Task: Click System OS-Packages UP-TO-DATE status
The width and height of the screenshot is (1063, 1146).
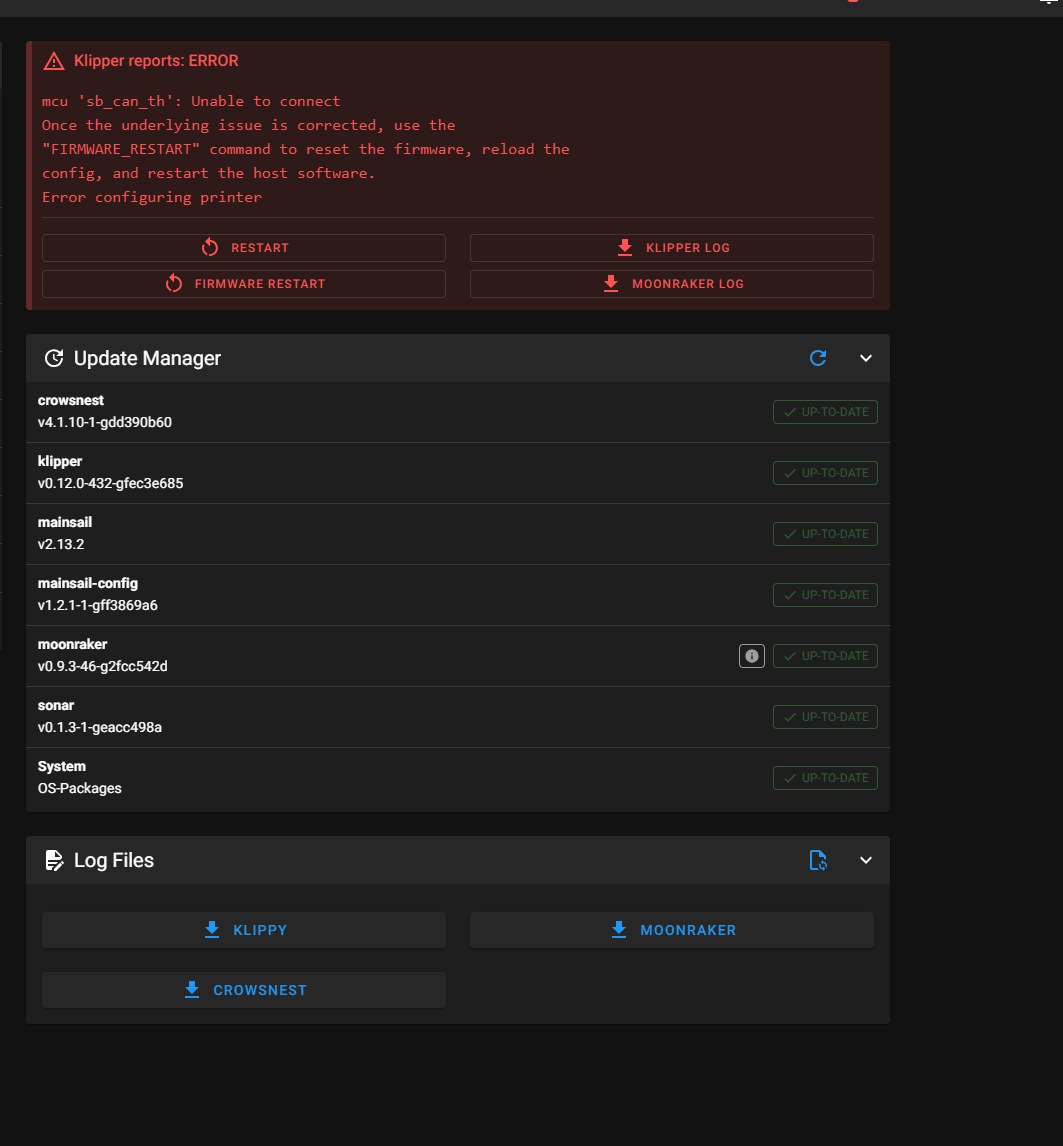Action: pyautogui.click(x=825, y=778)
